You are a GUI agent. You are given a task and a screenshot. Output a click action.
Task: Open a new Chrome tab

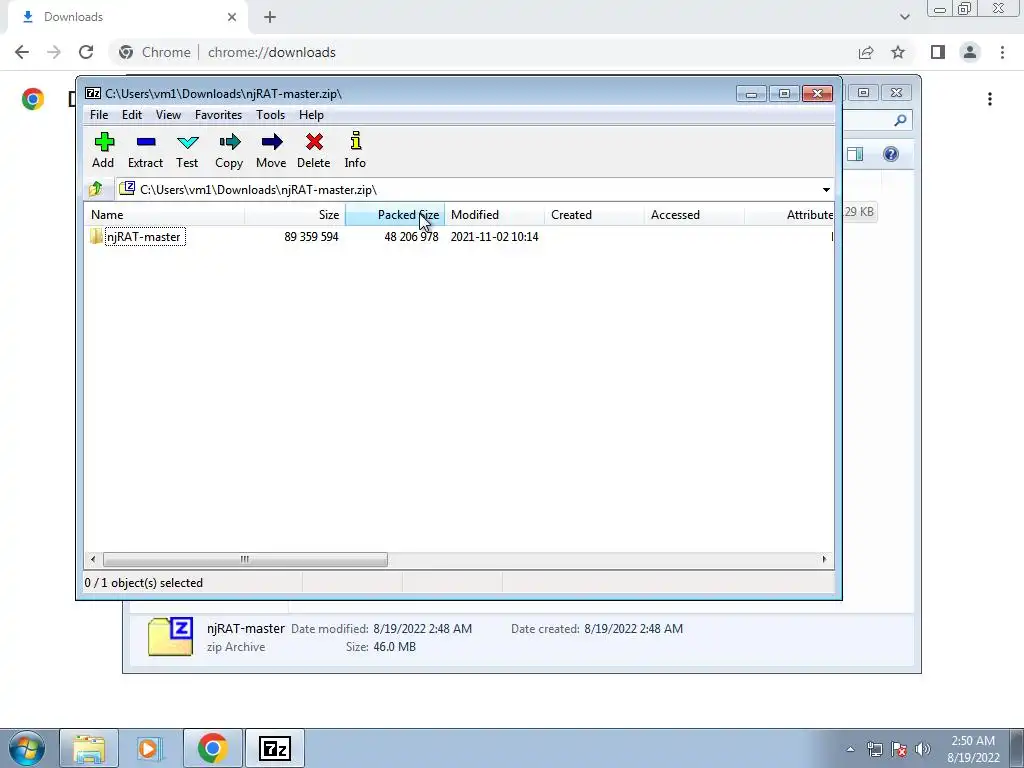(270, 17)
